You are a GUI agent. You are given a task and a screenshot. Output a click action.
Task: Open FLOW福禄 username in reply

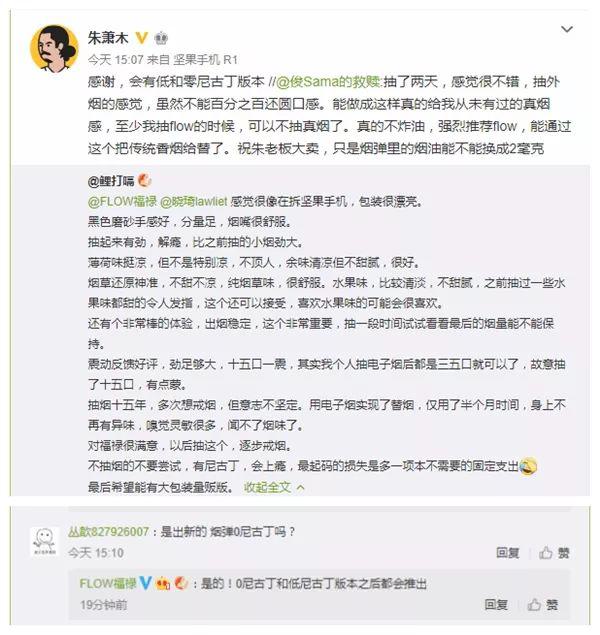coord(108,584)
